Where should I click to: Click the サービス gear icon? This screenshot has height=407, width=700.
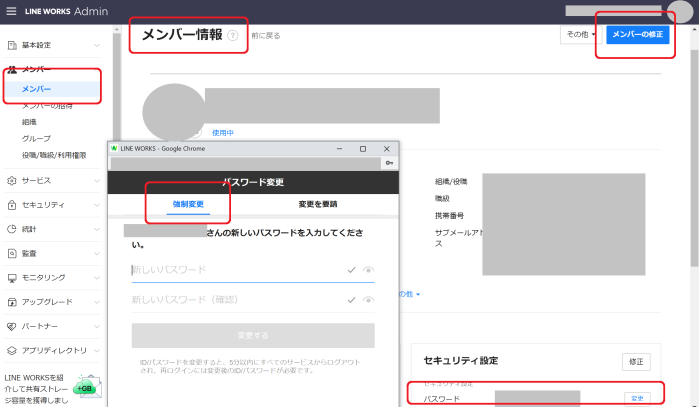pyautogui.click(x=12, y=181)
